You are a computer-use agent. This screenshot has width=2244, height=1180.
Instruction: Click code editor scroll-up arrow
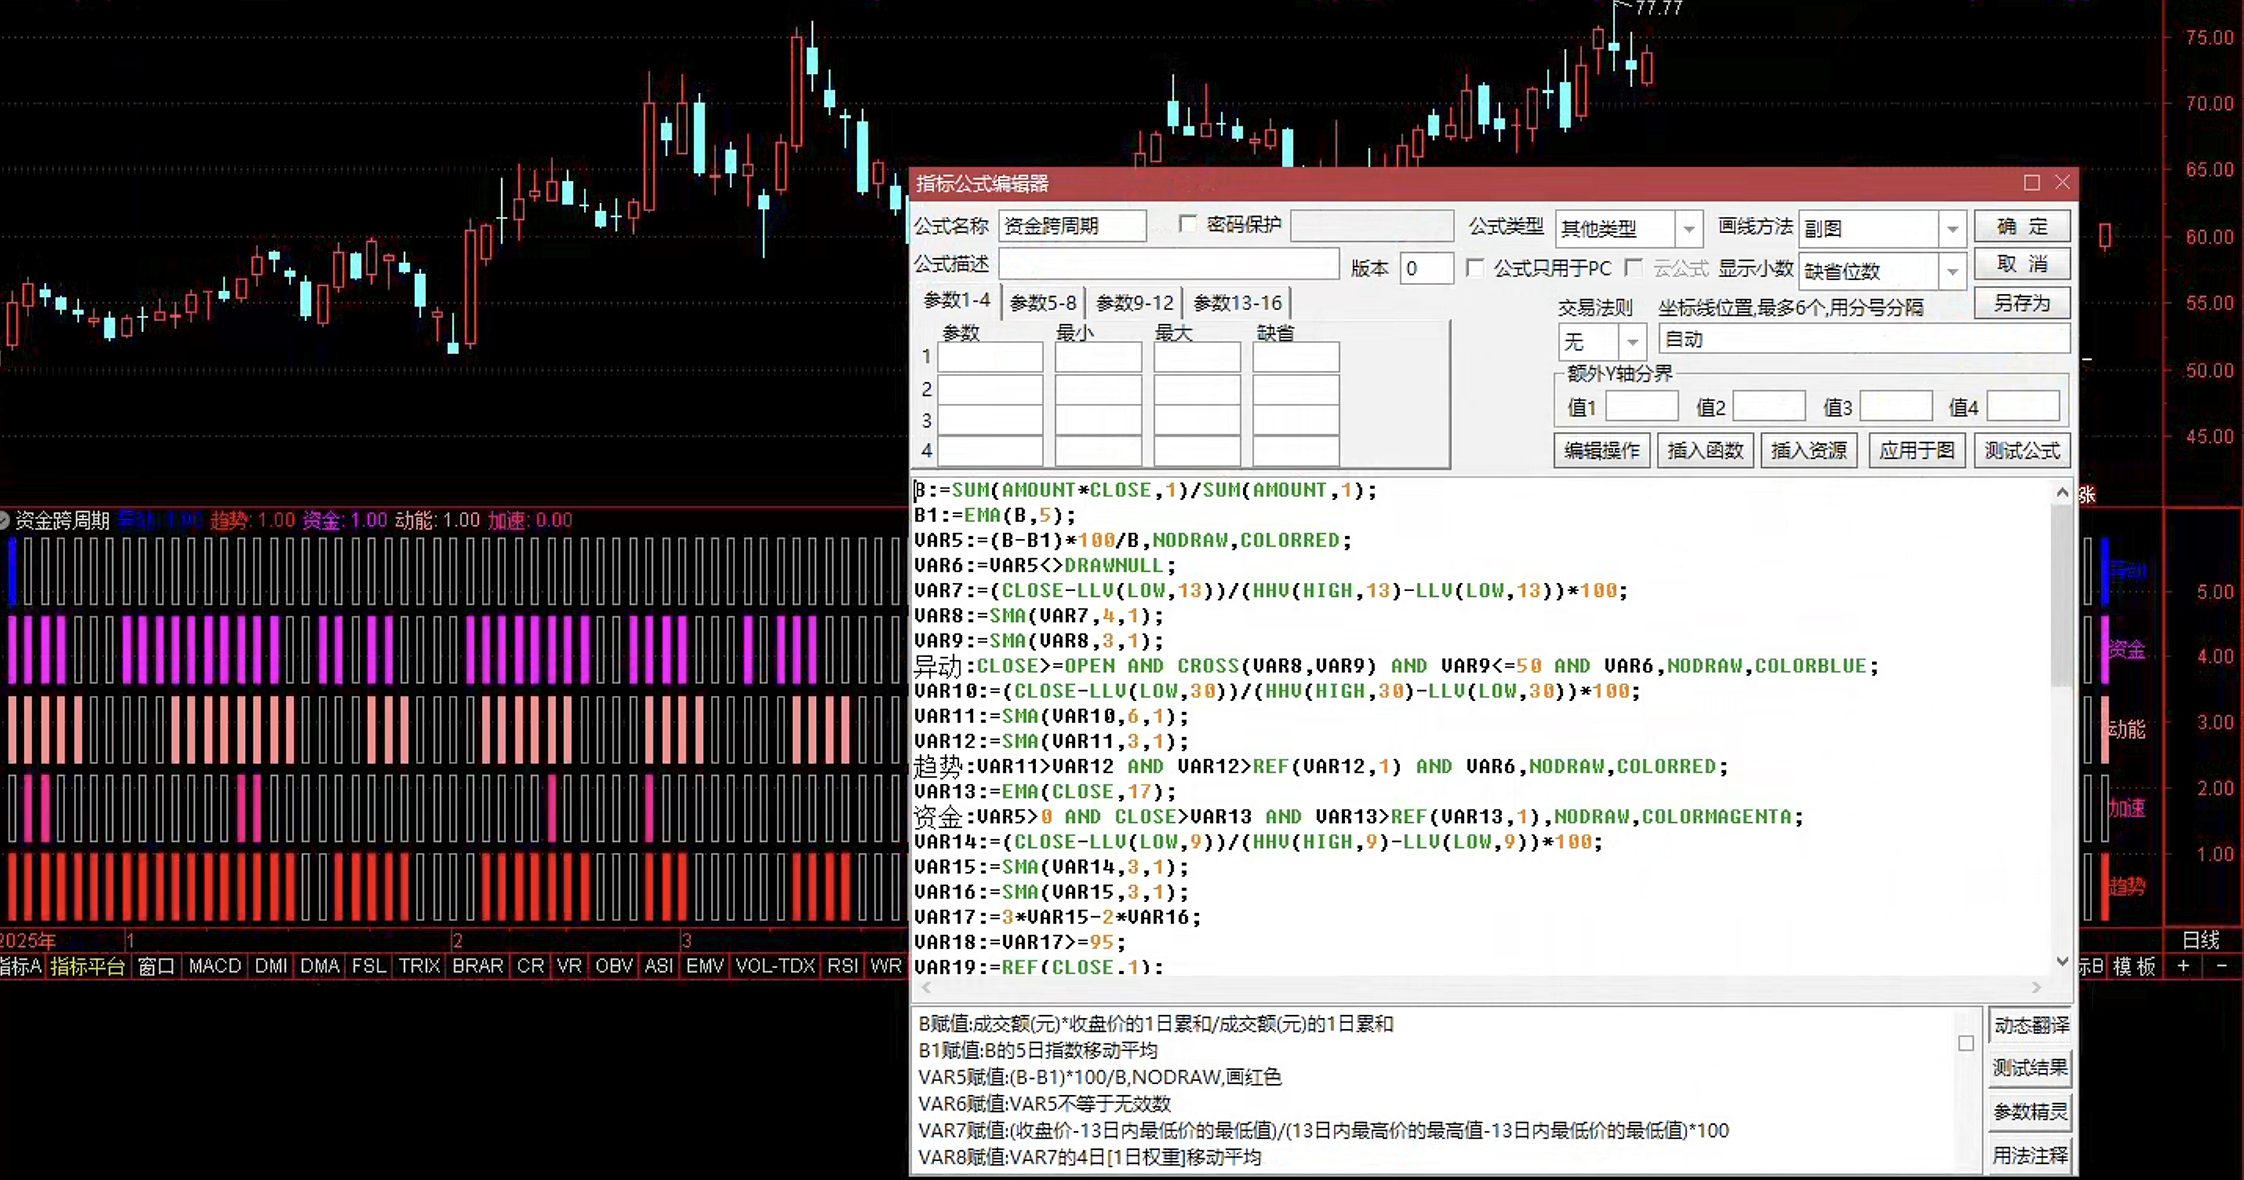click(2062, 492)
